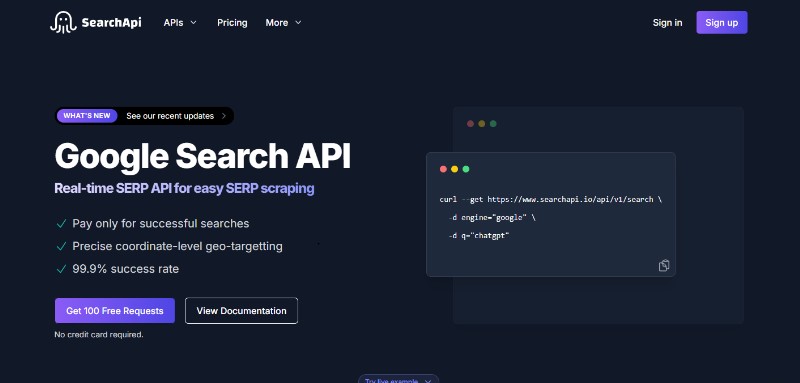The image size is (800, 383).
Task: Expand the More dropdown menu
Action: 284,22
